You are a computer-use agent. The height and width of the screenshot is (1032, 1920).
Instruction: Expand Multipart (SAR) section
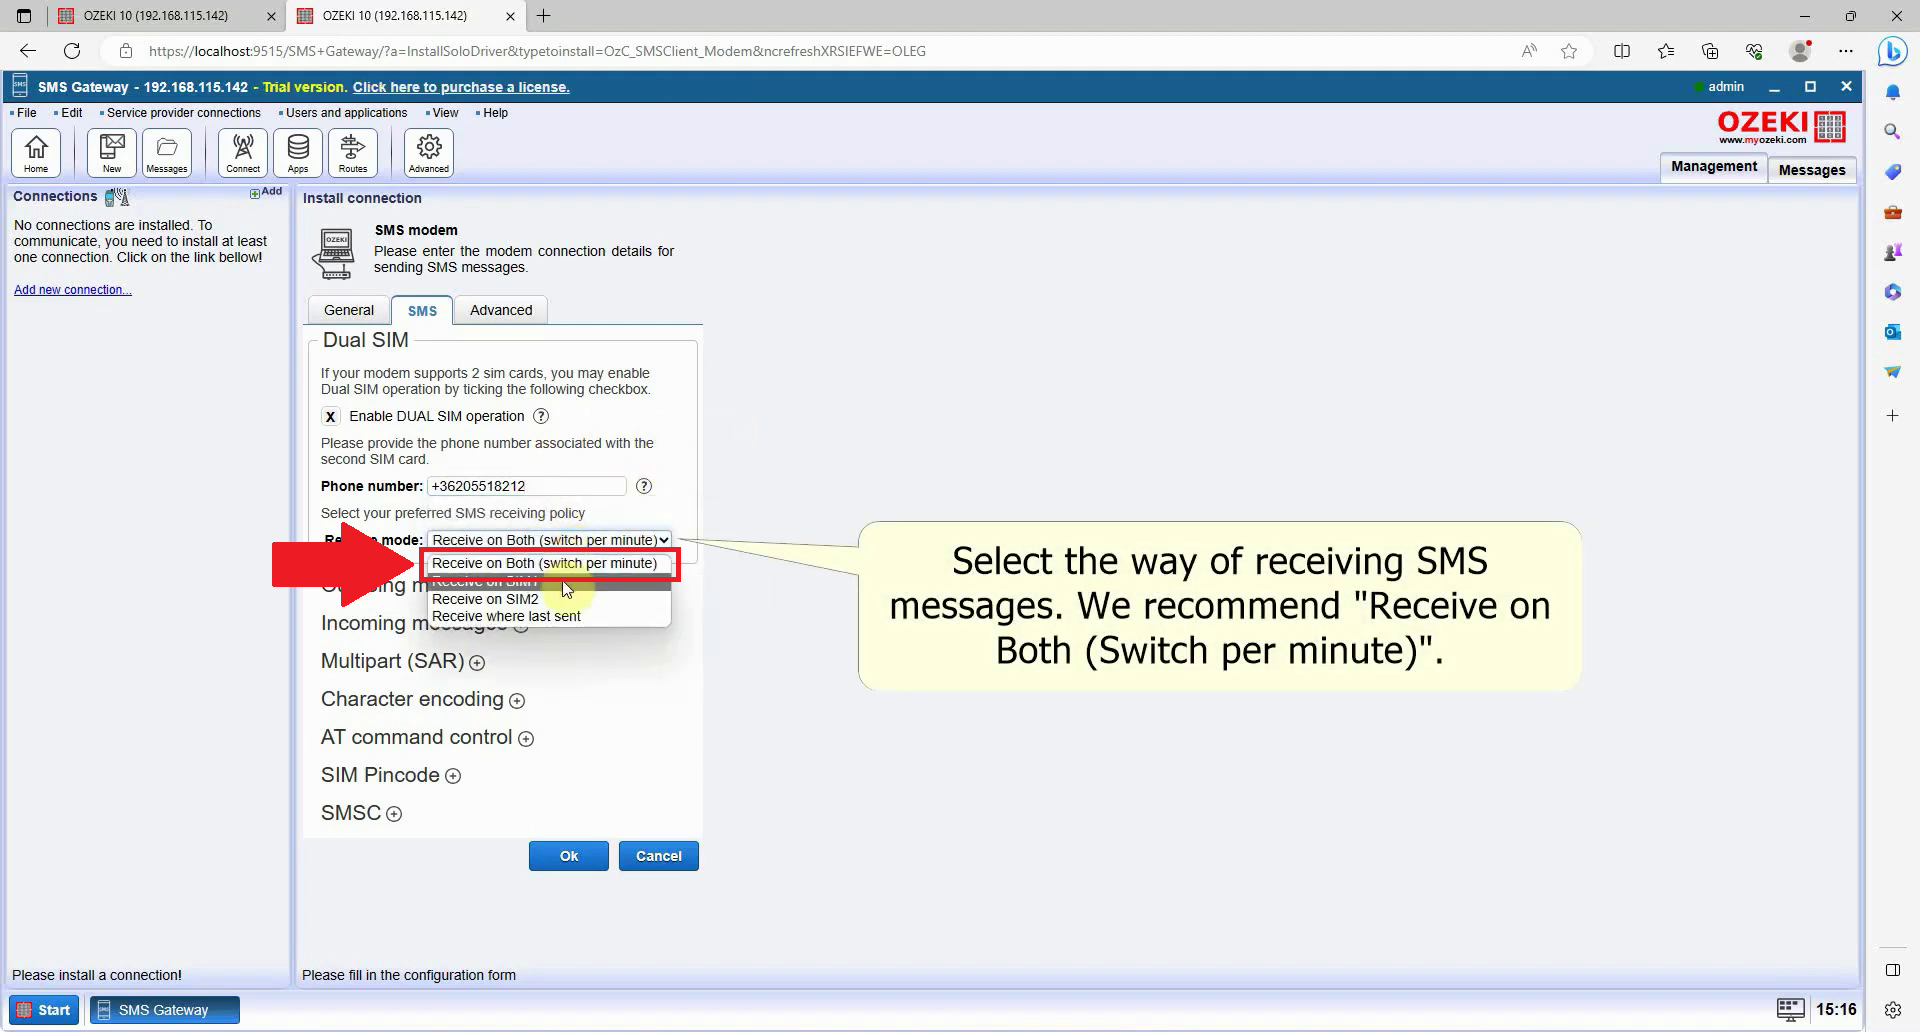click(x=477, y=663)
